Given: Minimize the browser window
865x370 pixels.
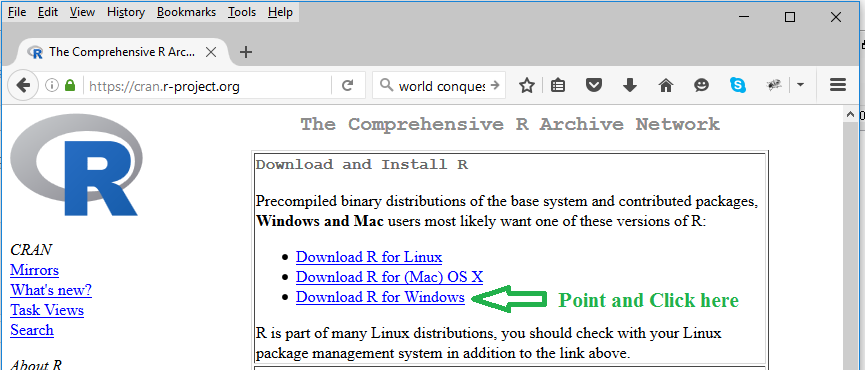Looking at the screenshot, I should pos(744,17).
